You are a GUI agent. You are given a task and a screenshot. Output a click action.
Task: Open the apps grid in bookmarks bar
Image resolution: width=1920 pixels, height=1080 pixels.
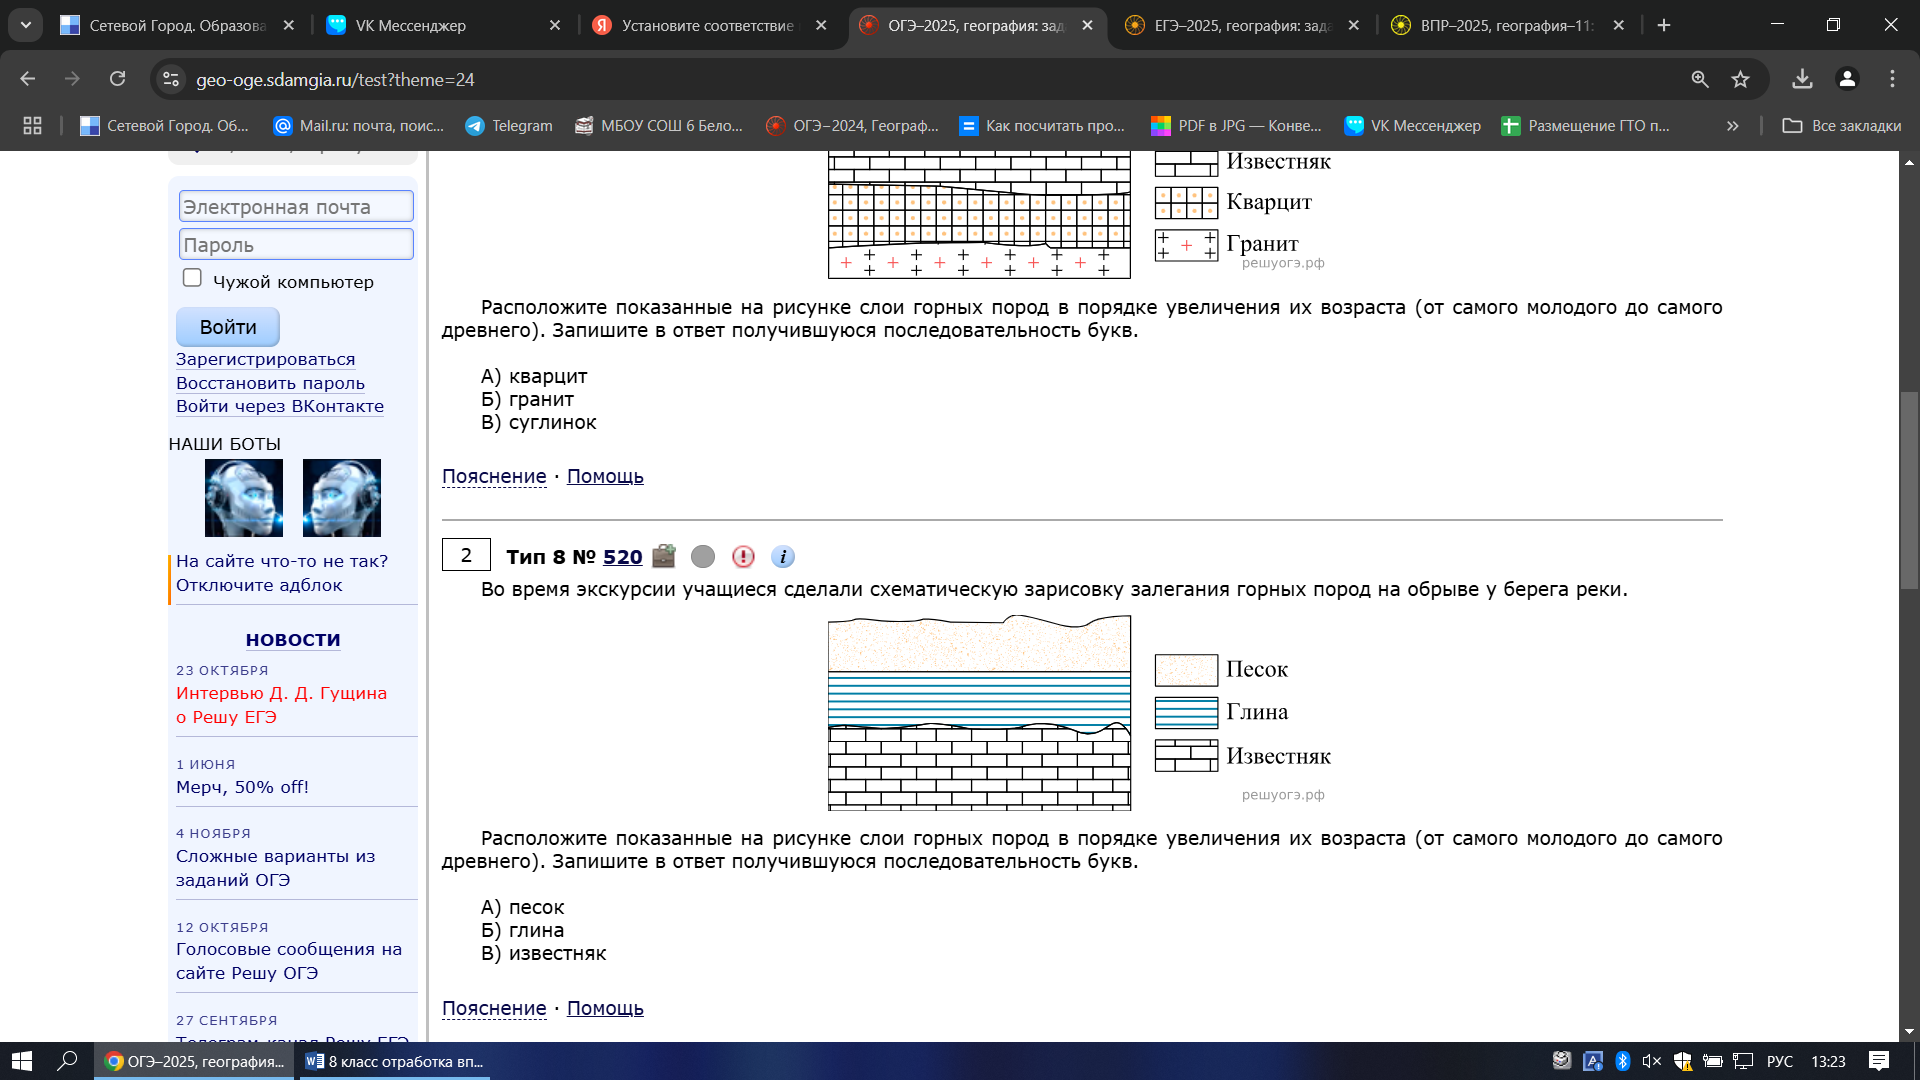(x=32, y=125)
